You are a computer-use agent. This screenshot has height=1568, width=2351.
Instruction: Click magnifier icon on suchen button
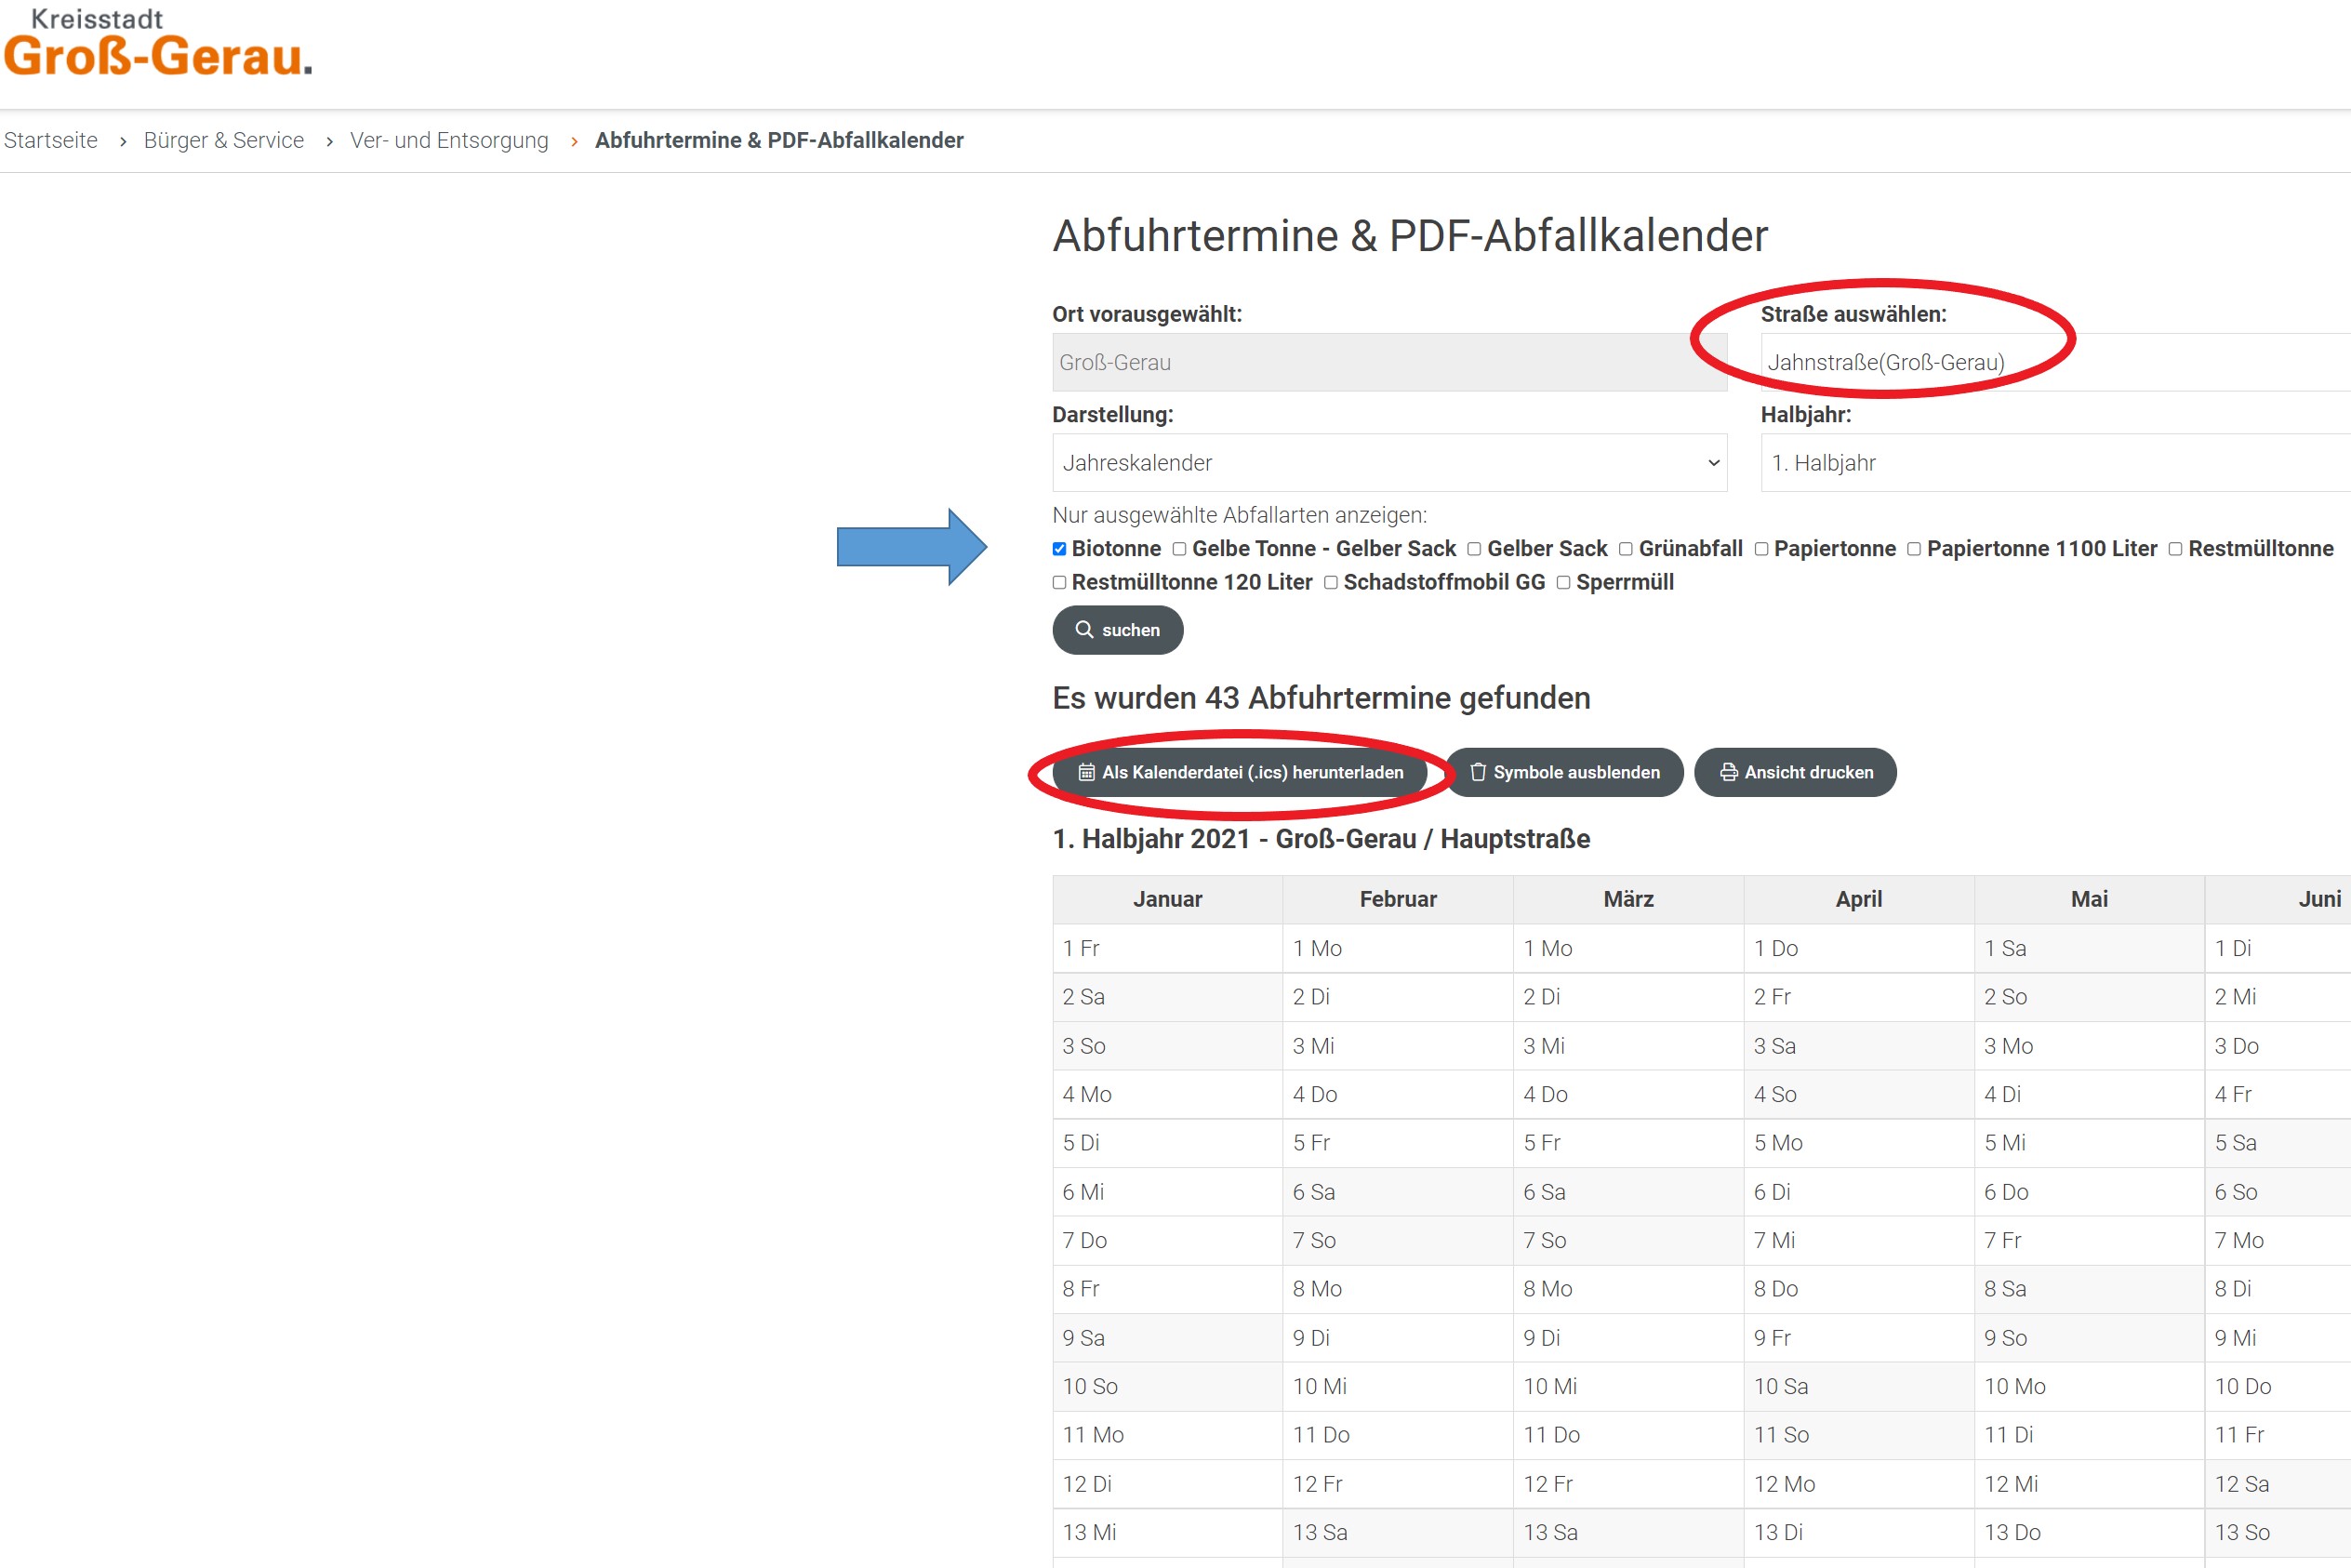[x=1083, y=630]
